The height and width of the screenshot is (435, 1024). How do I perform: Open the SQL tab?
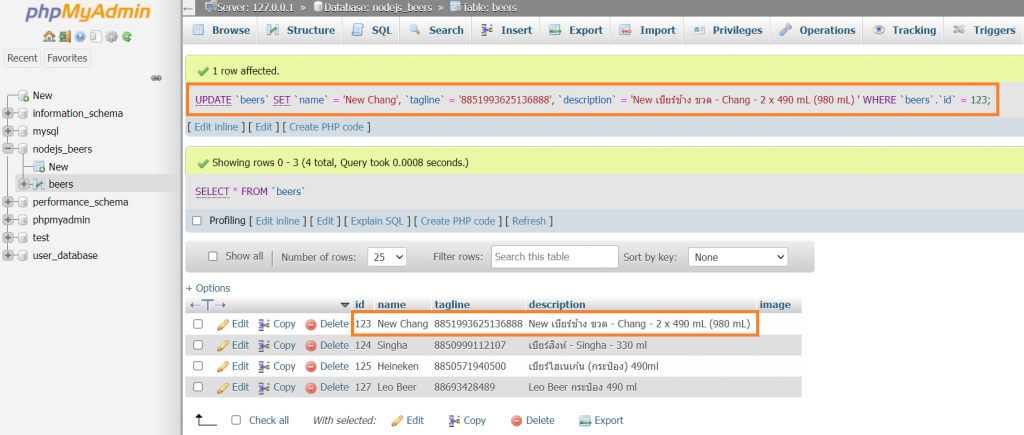tap(372, 30)
